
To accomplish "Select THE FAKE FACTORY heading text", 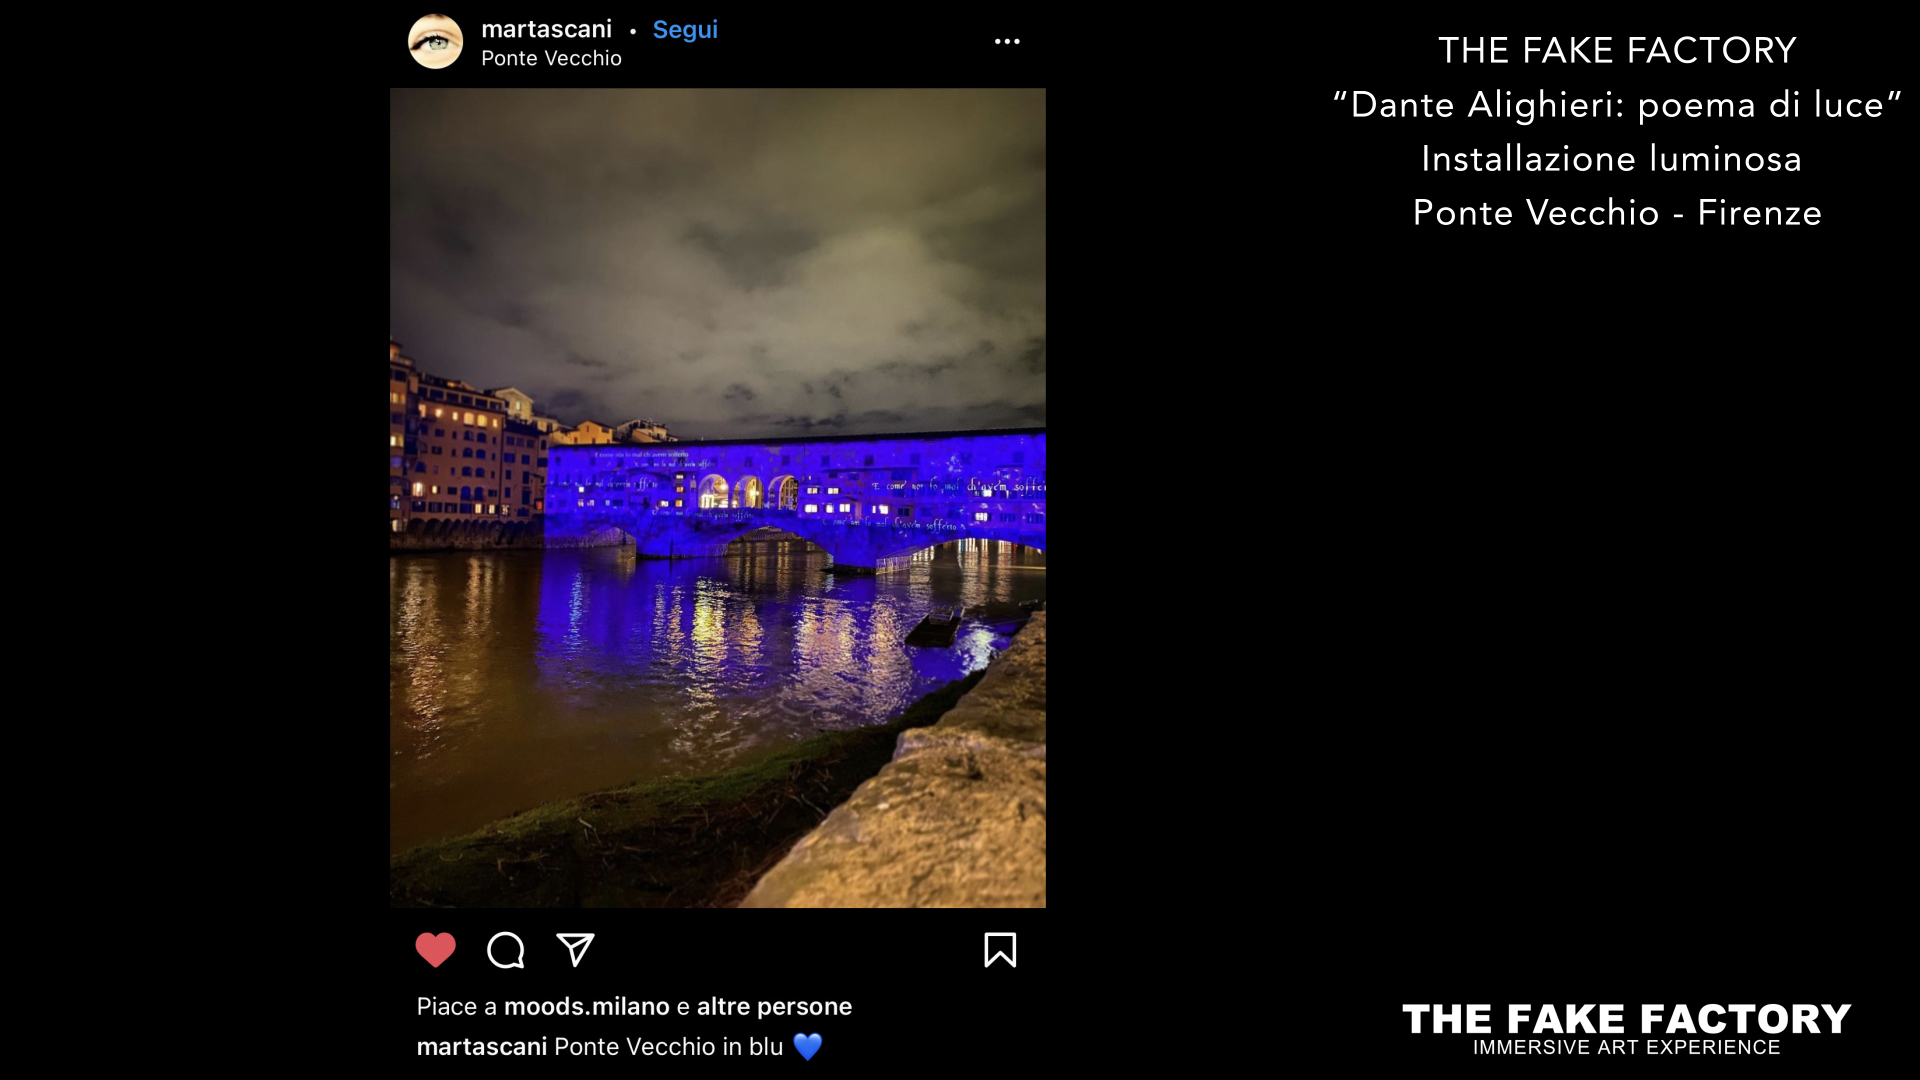I will pyautogui.click(x=1617, y=50).
